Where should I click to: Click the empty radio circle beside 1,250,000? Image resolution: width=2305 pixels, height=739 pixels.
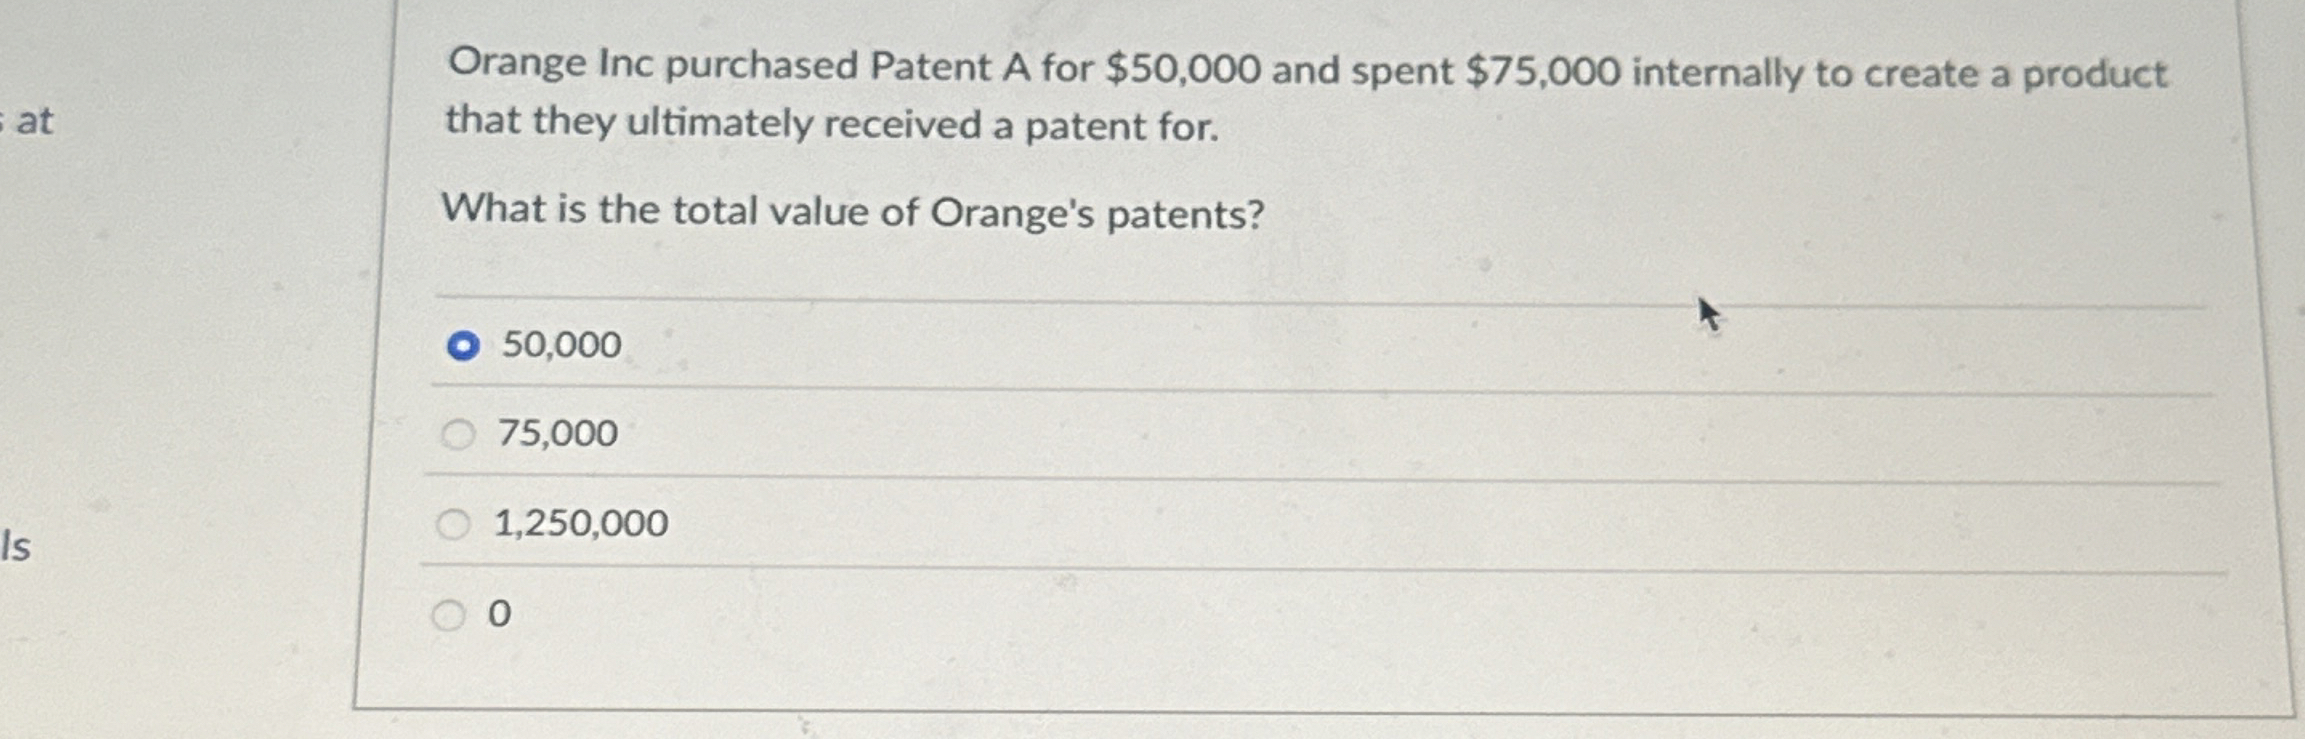(455, 522)
